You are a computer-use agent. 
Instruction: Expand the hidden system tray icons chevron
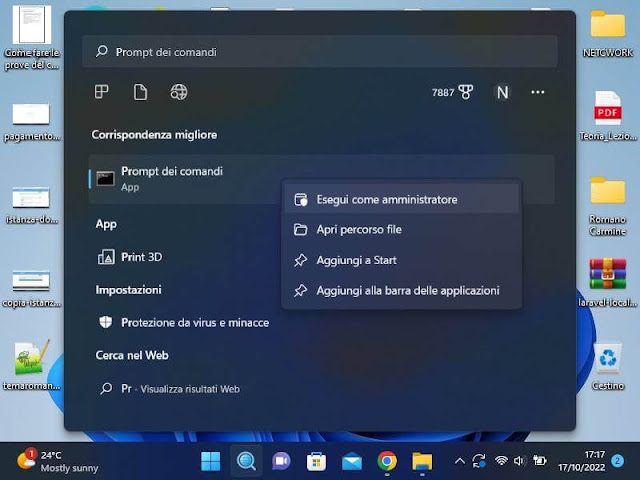[x=460, y=461]
